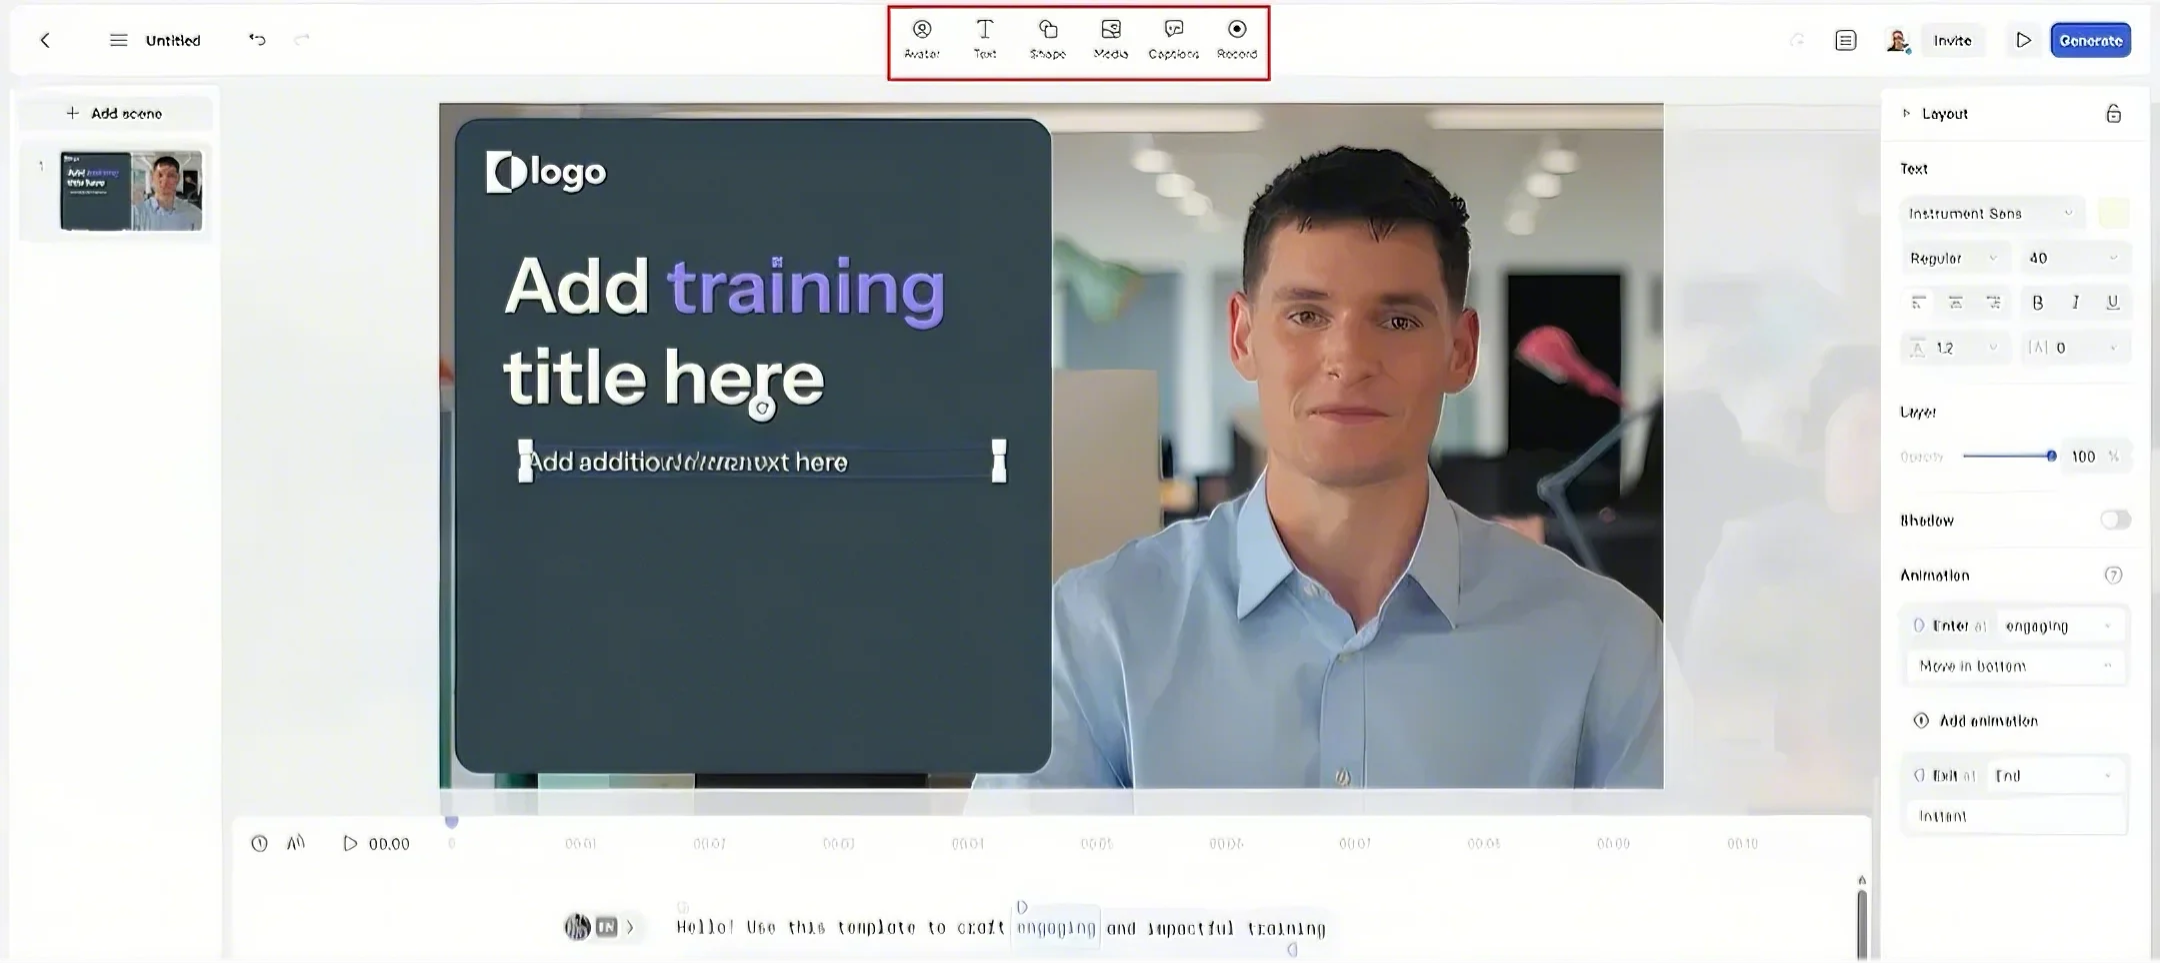The width and height of the screenshot is (2160, 963).
Task: Click the animation marker above engaging
Action: tap(1021, 906)
